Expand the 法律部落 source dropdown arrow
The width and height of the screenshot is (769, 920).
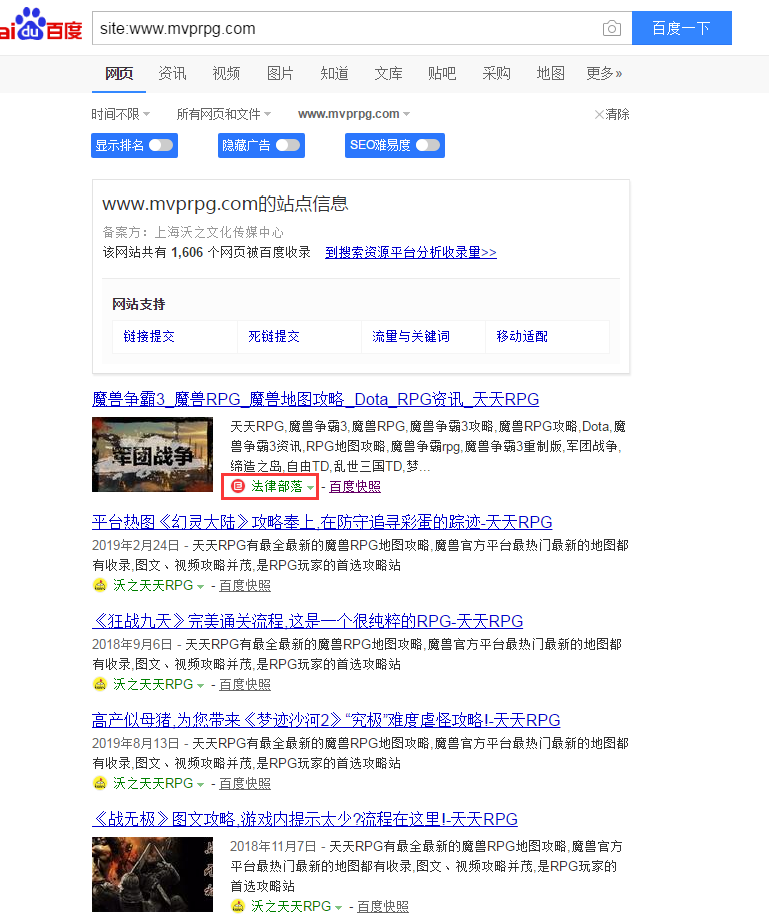click(310, 488)
